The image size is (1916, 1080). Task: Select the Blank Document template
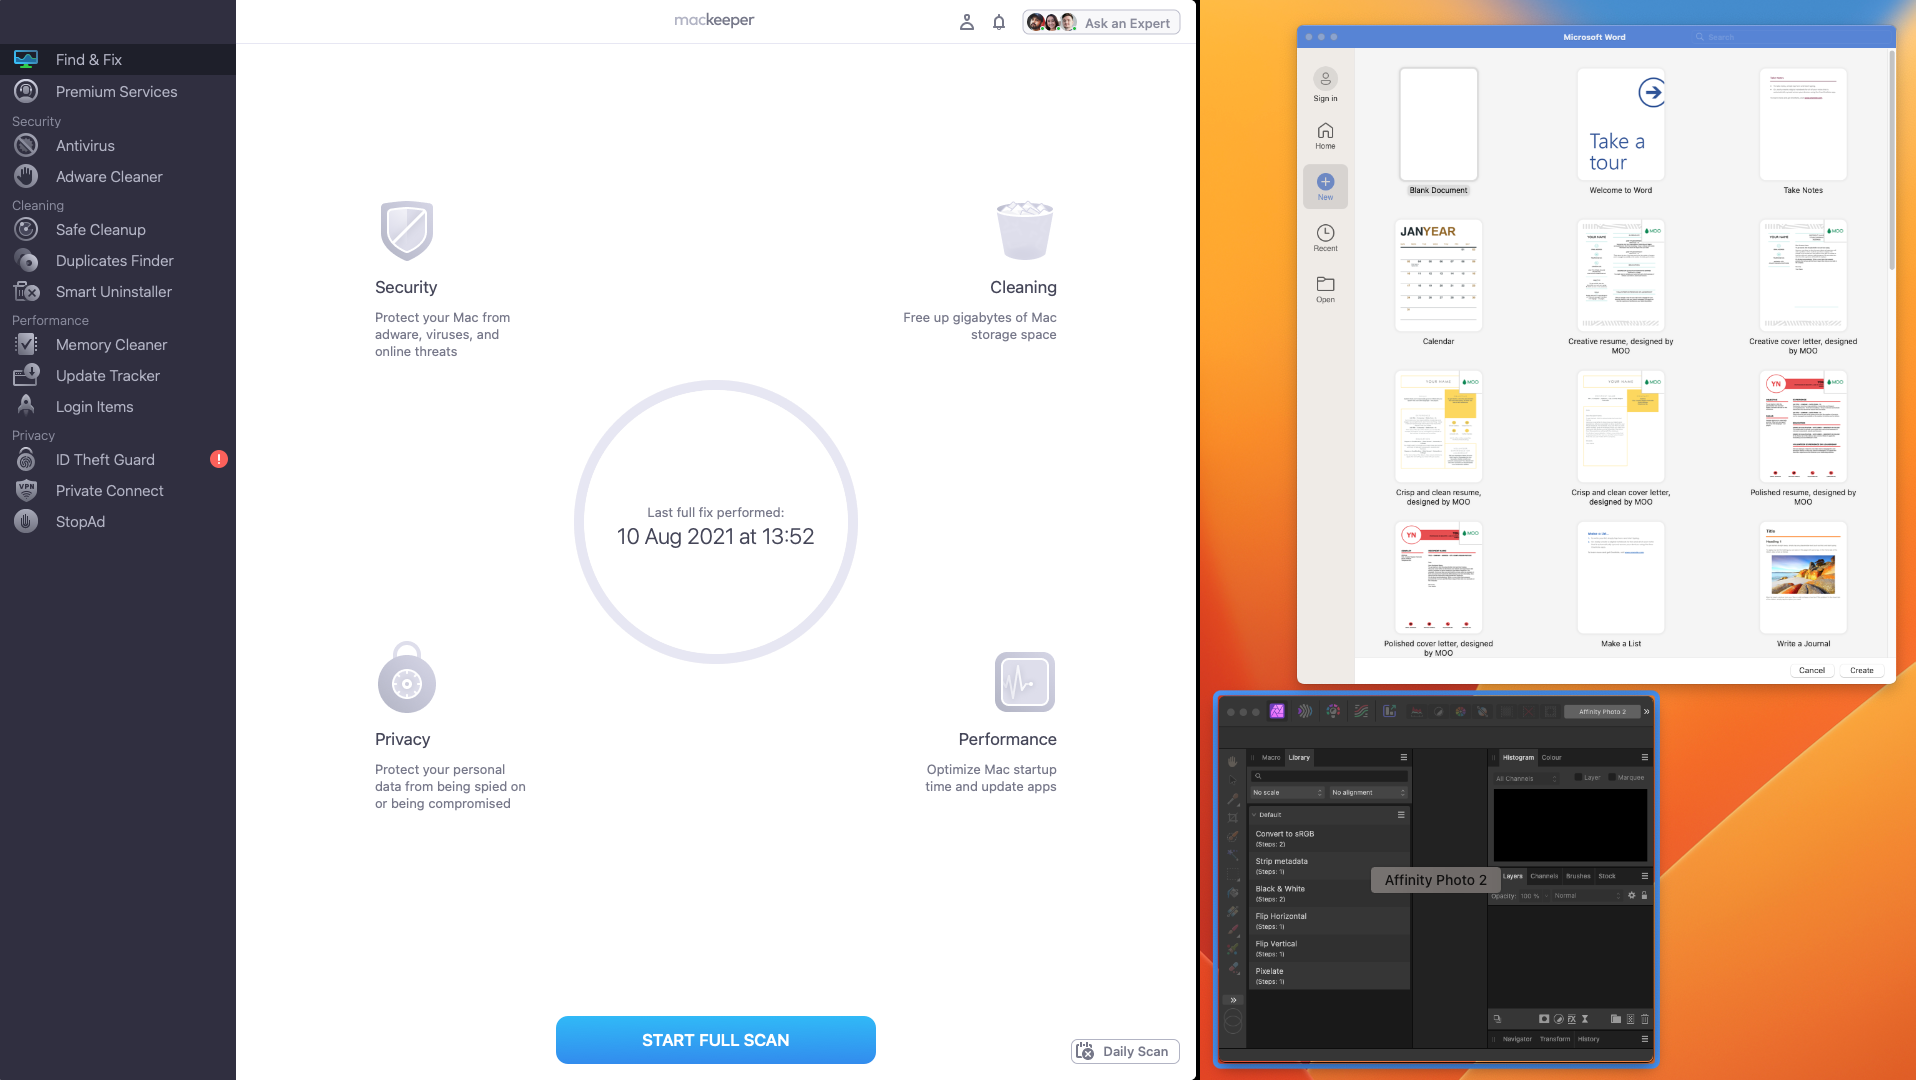[1438, 124]
